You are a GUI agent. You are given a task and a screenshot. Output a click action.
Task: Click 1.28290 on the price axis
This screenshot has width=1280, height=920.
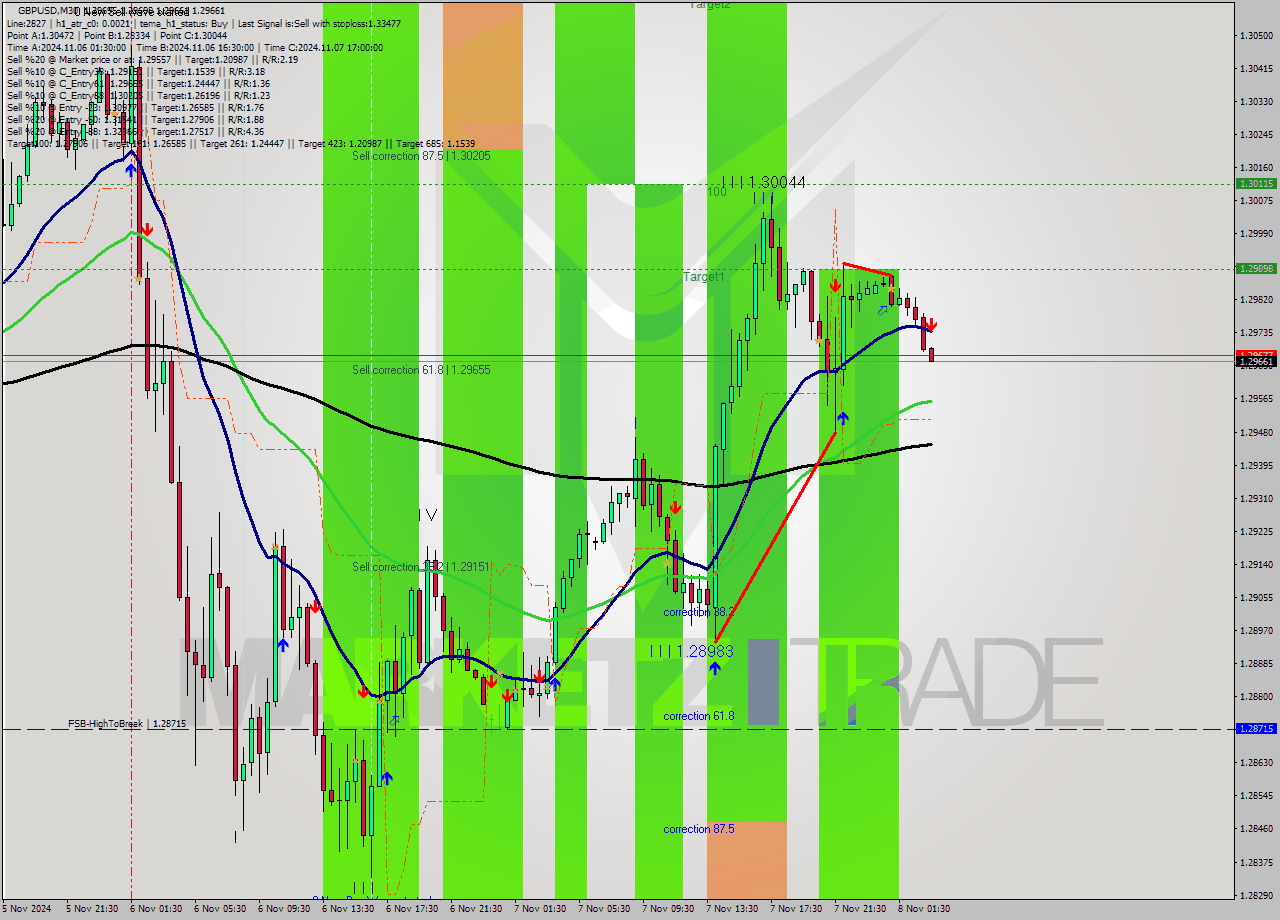pos(1255,895)
